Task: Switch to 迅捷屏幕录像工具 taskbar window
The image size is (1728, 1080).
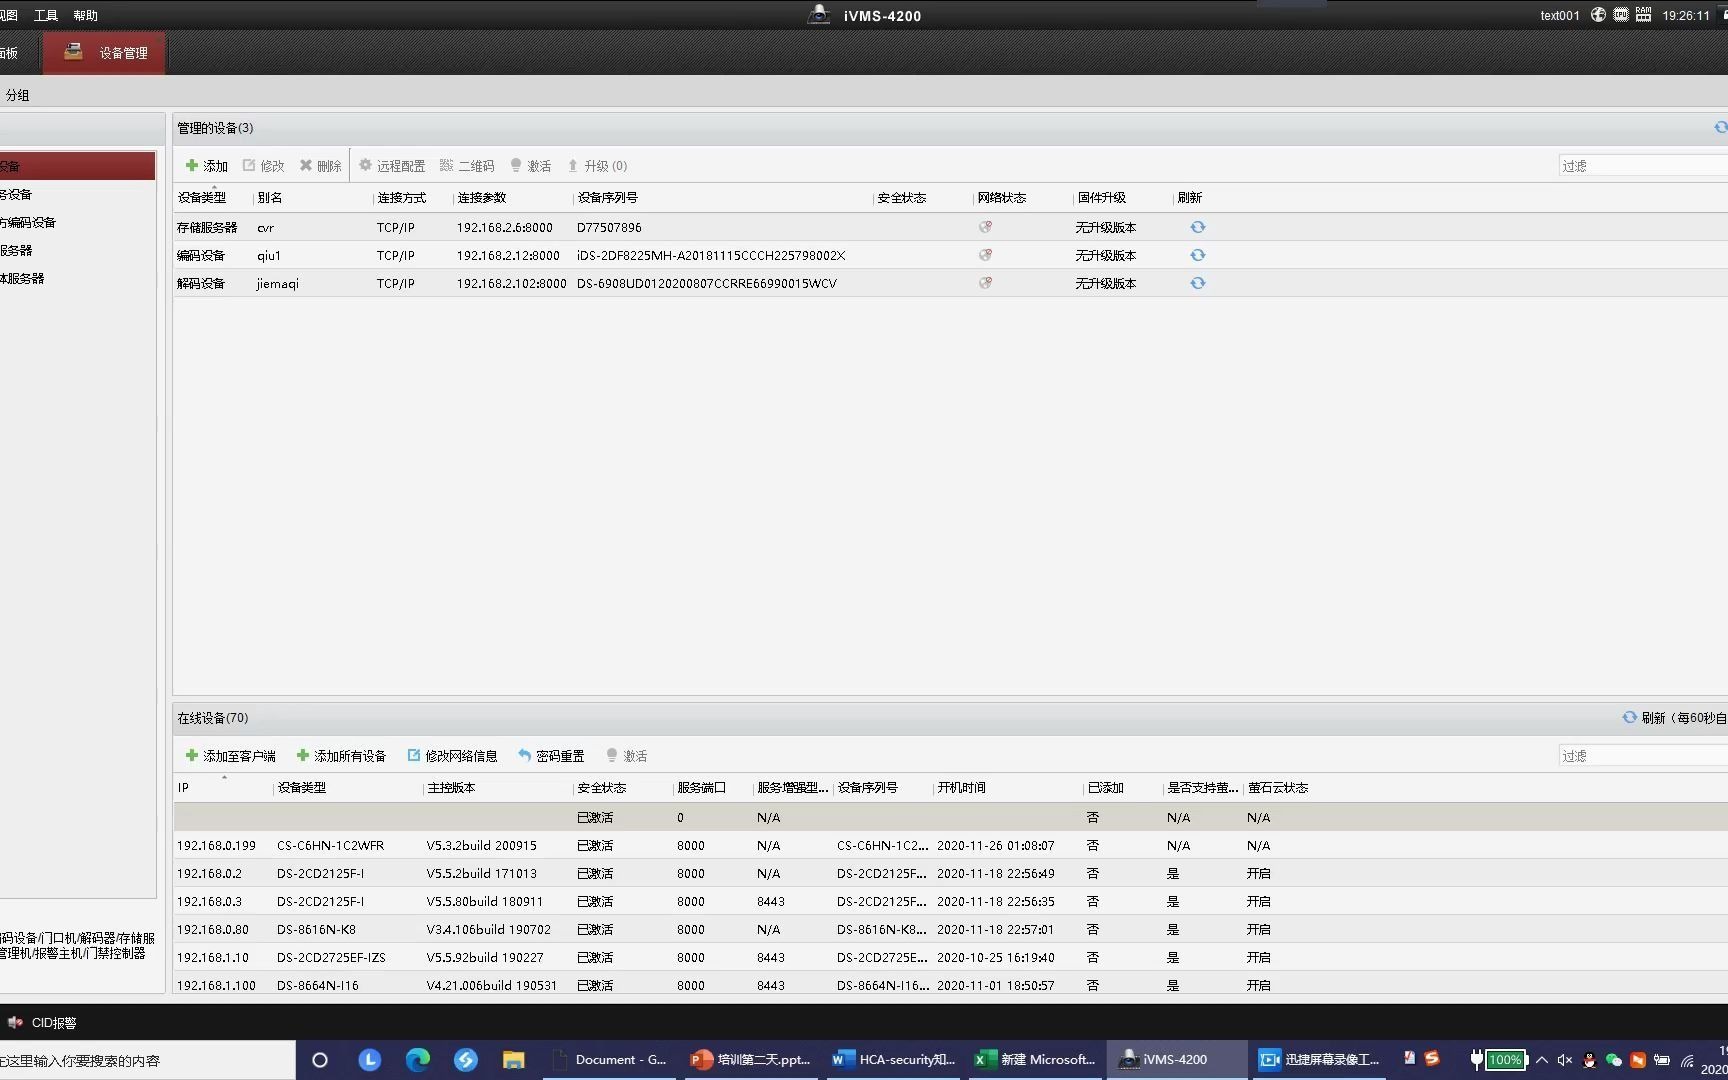Action: 1320,1060
